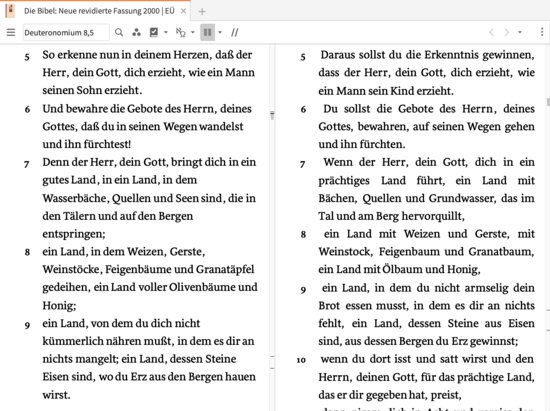Screen dimensions: 550x411
Task: Click the checkmark list icon
Action: tap(154, 33)
